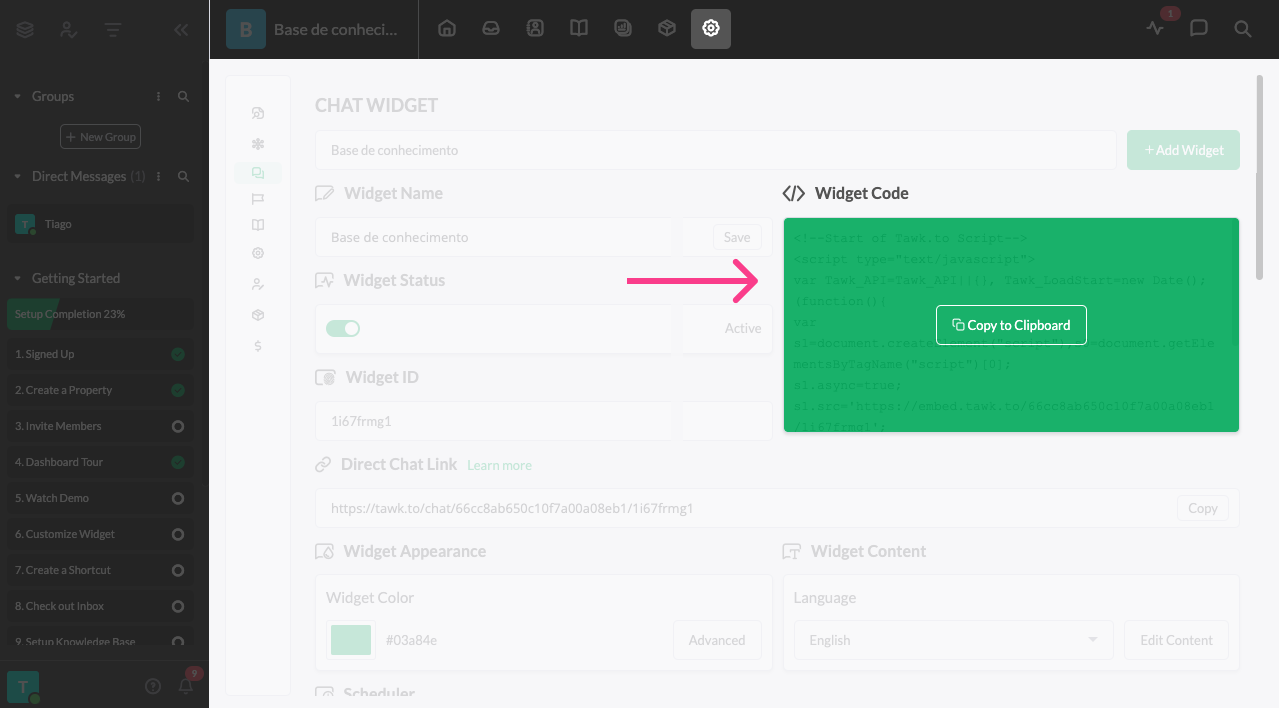This screenshot has width=1279, height=708.
Task: Toggle the Widget Status switch
Action: [343, 328]
